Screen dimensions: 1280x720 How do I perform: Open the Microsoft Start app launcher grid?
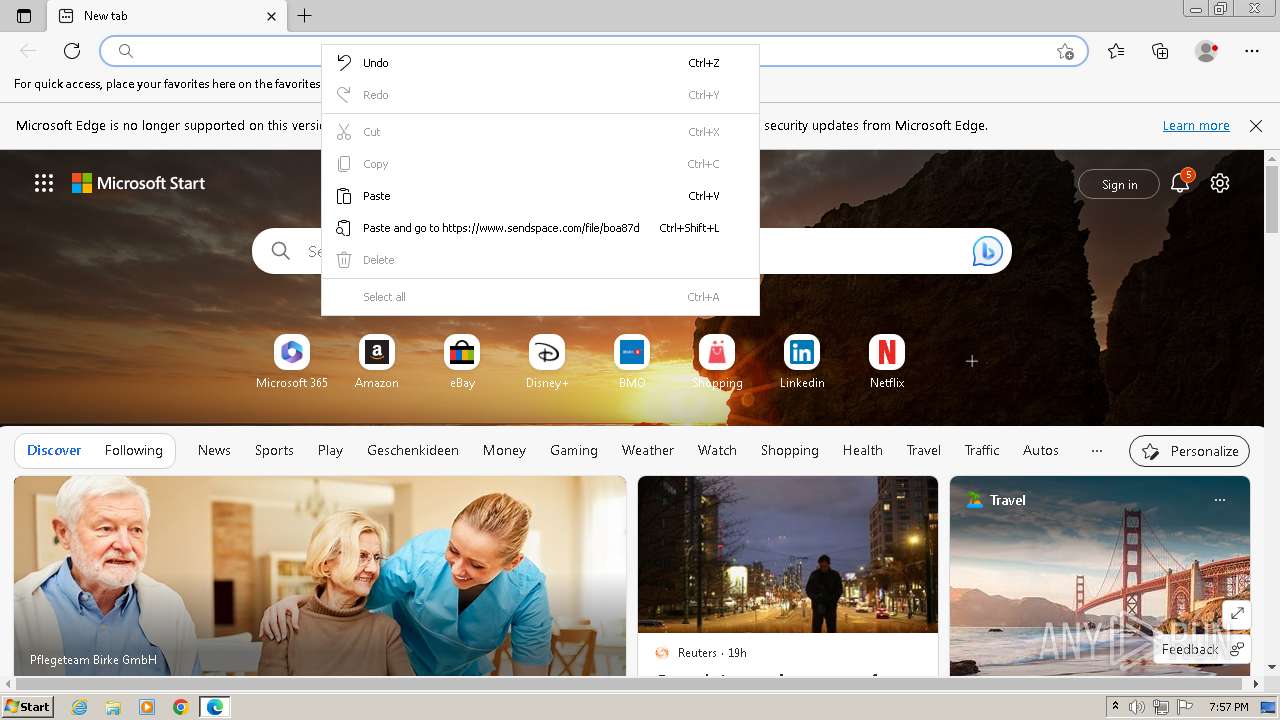44,183
